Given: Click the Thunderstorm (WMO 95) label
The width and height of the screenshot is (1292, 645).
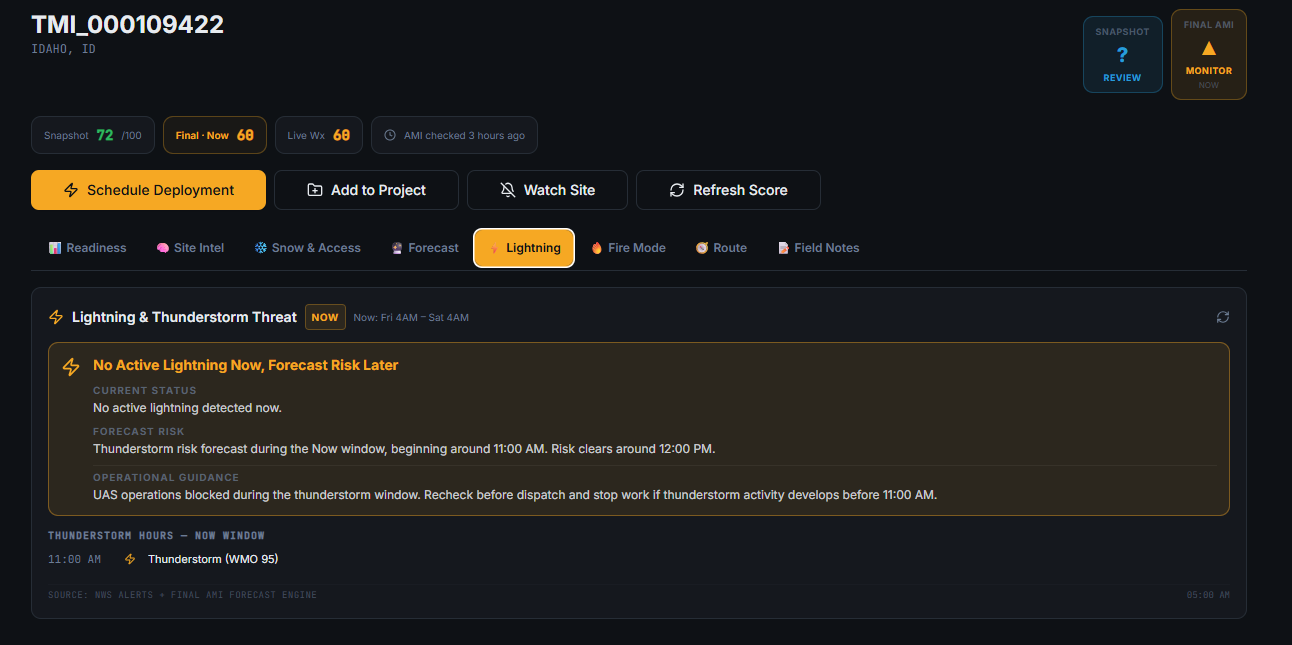Looking at the screenshot, I should (213, 559).
